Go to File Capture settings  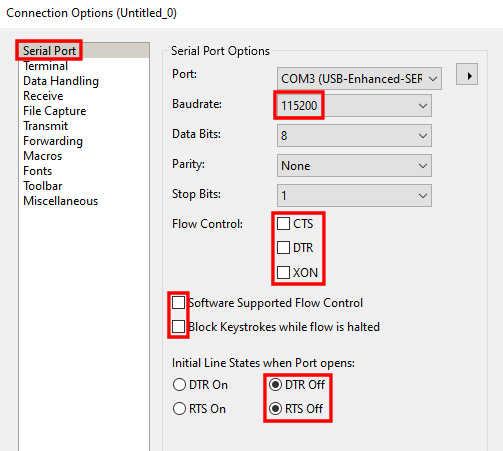click(x=55, y=111)
